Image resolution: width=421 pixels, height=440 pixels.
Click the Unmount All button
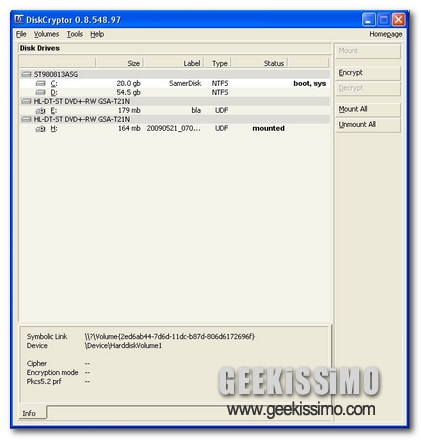(368, 125)
